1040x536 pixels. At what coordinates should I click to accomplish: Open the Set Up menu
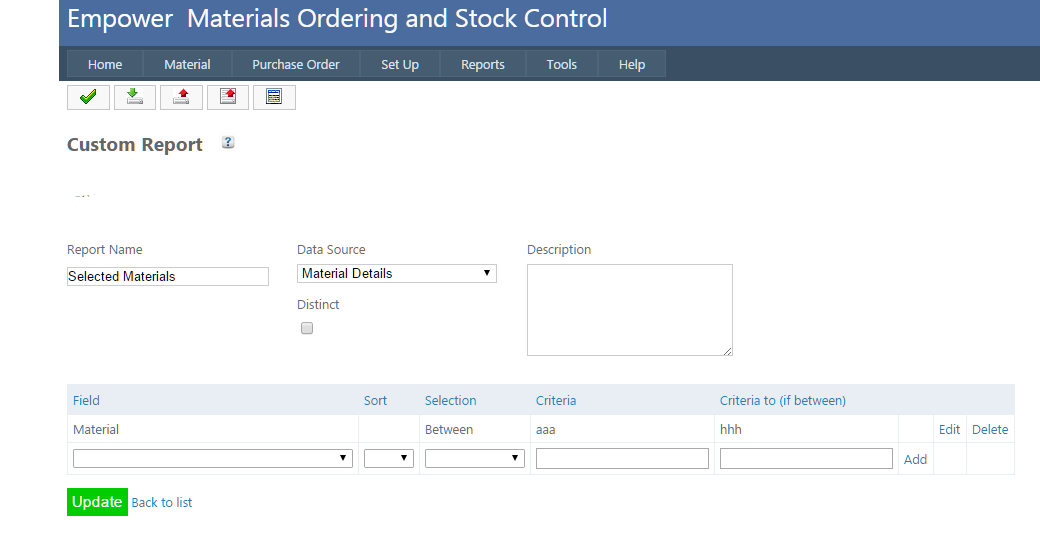399,64
